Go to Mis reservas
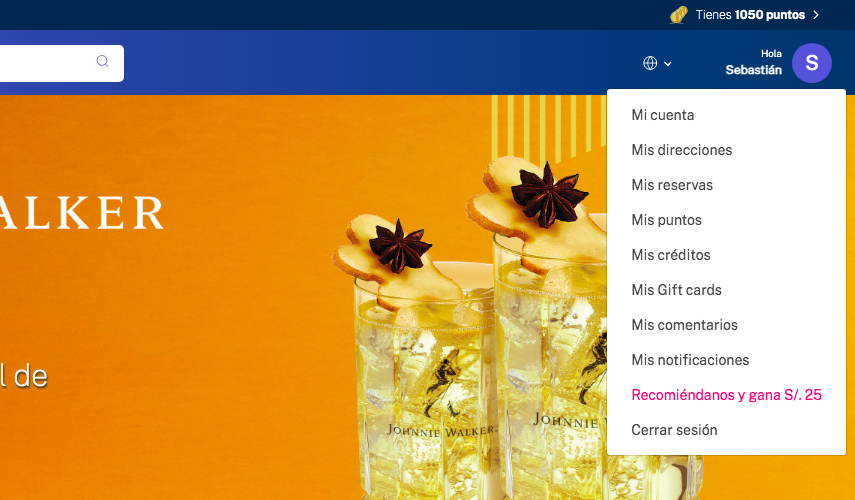Screen dimensions: 855x500 pos(671,185)
